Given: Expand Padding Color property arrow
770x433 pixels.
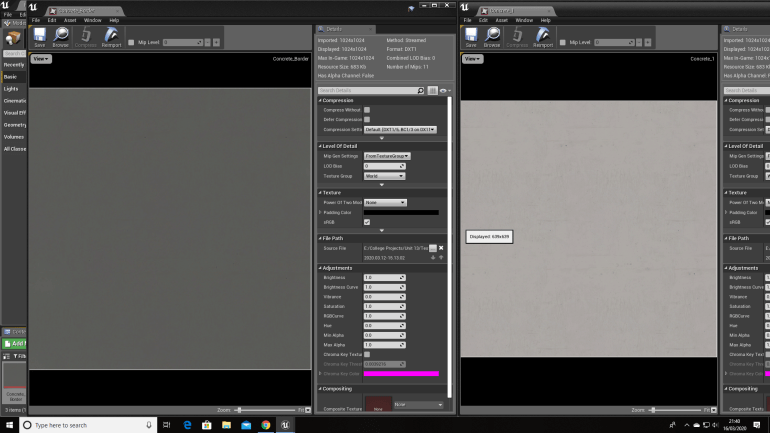Looking at the screenshot, I should click(x=320, y=213).
